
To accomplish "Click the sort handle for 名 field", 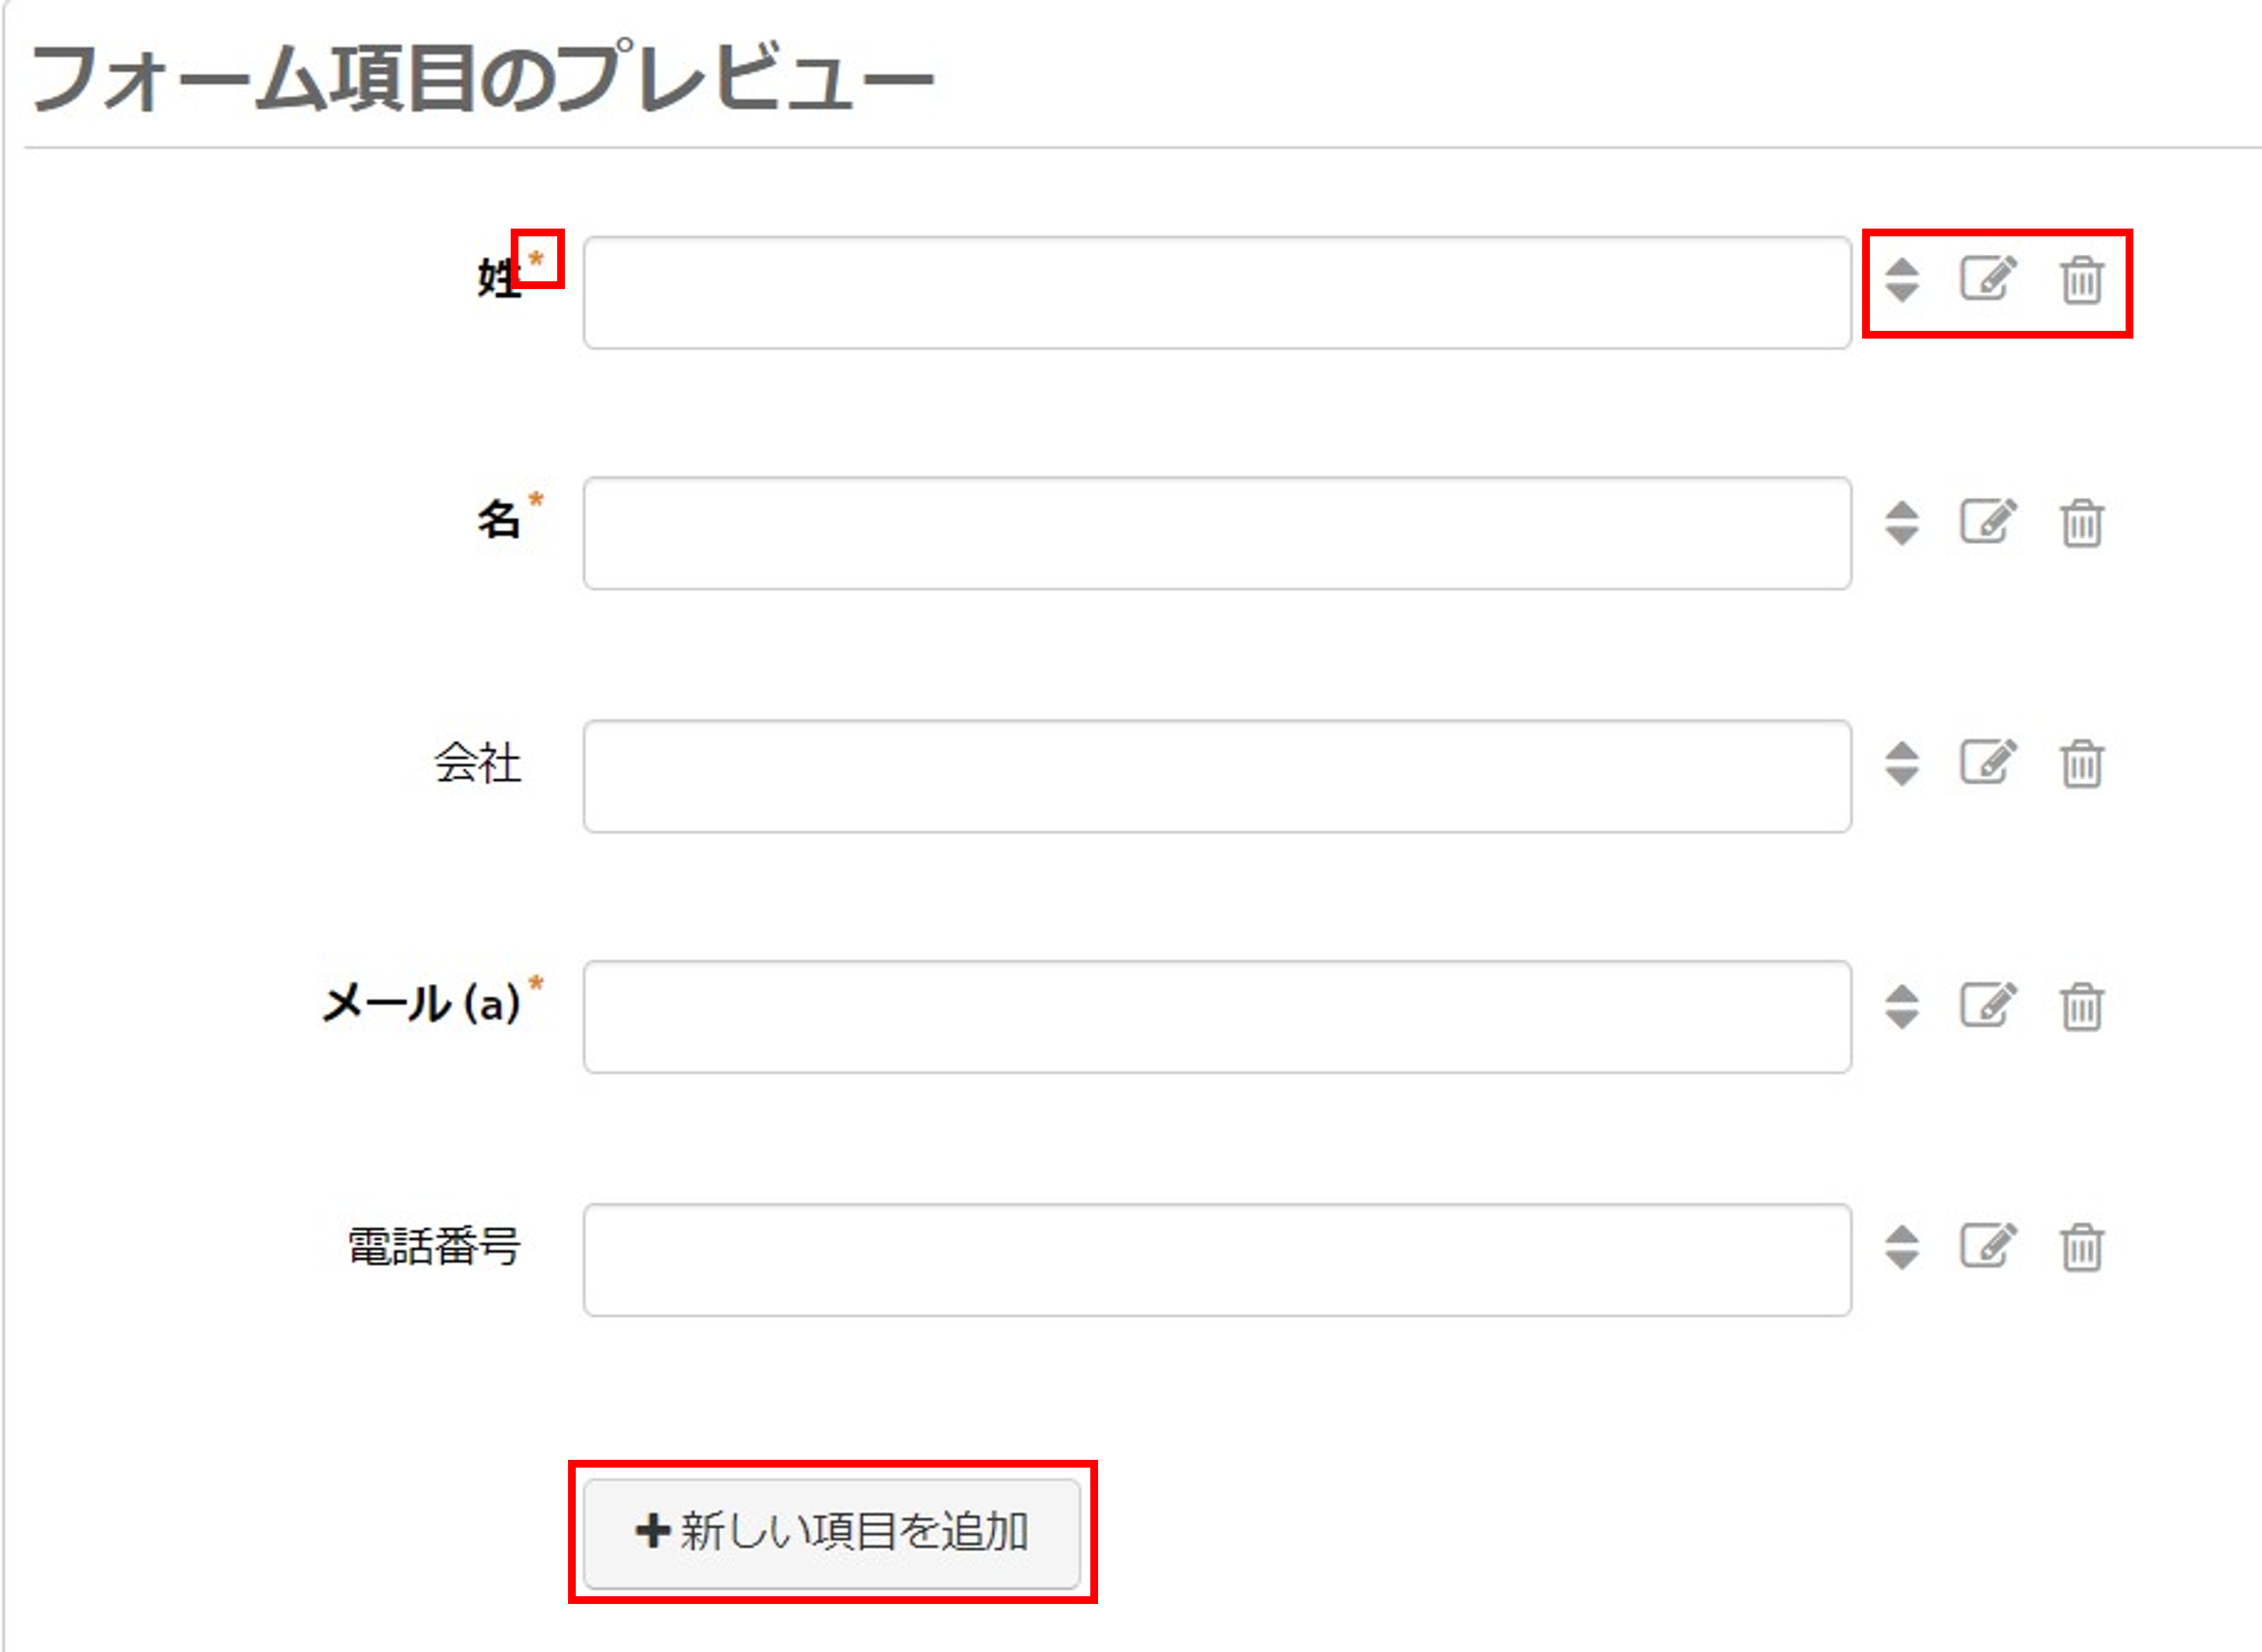I will pyautogui.click(x=1902, y=523).
